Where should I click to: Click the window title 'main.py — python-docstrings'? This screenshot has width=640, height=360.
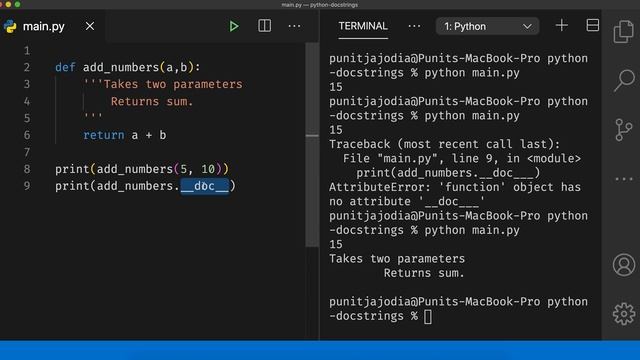pyautogui.click(x=320, y=5)
